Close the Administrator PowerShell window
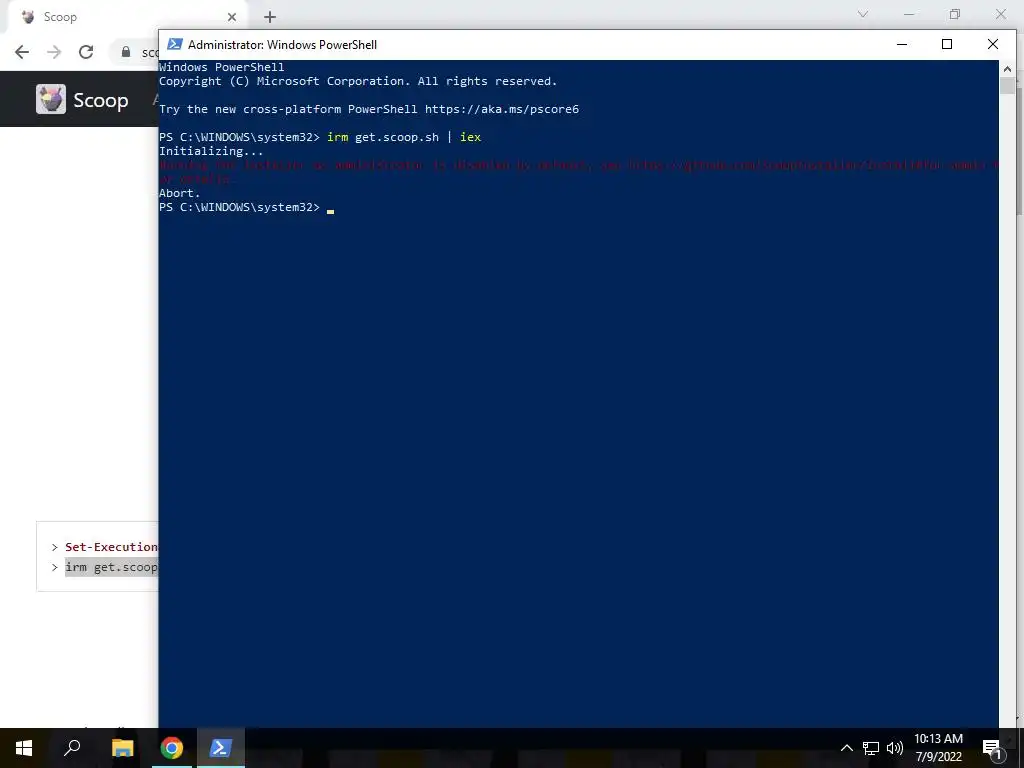This screenshot has width=1024, height=768. coord(993,44)
